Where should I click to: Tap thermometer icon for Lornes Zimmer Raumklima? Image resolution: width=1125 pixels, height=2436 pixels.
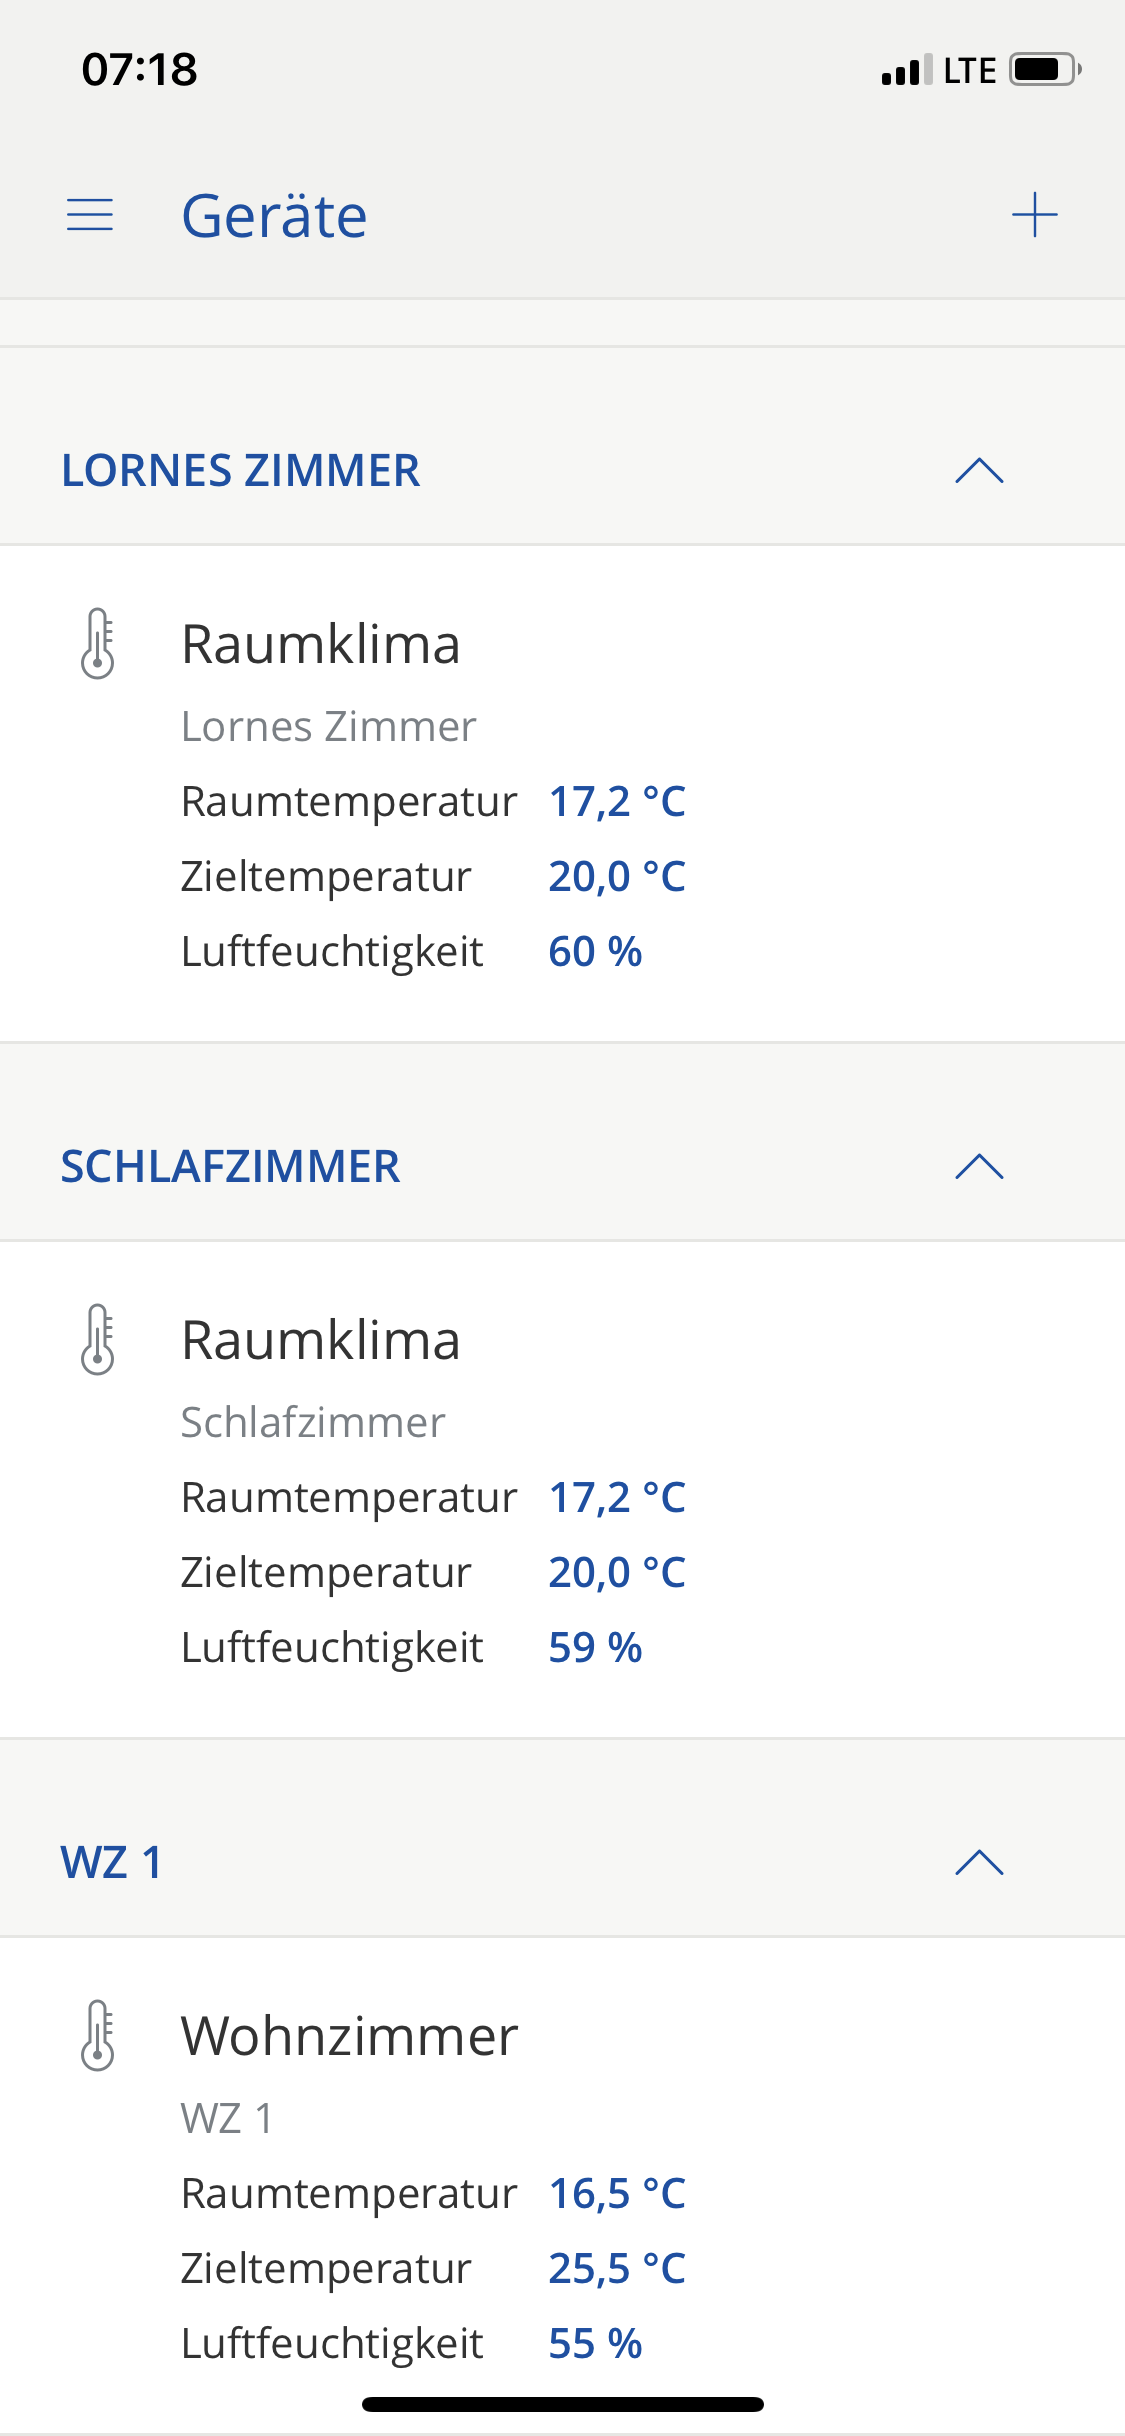click(x=98, y=643)
